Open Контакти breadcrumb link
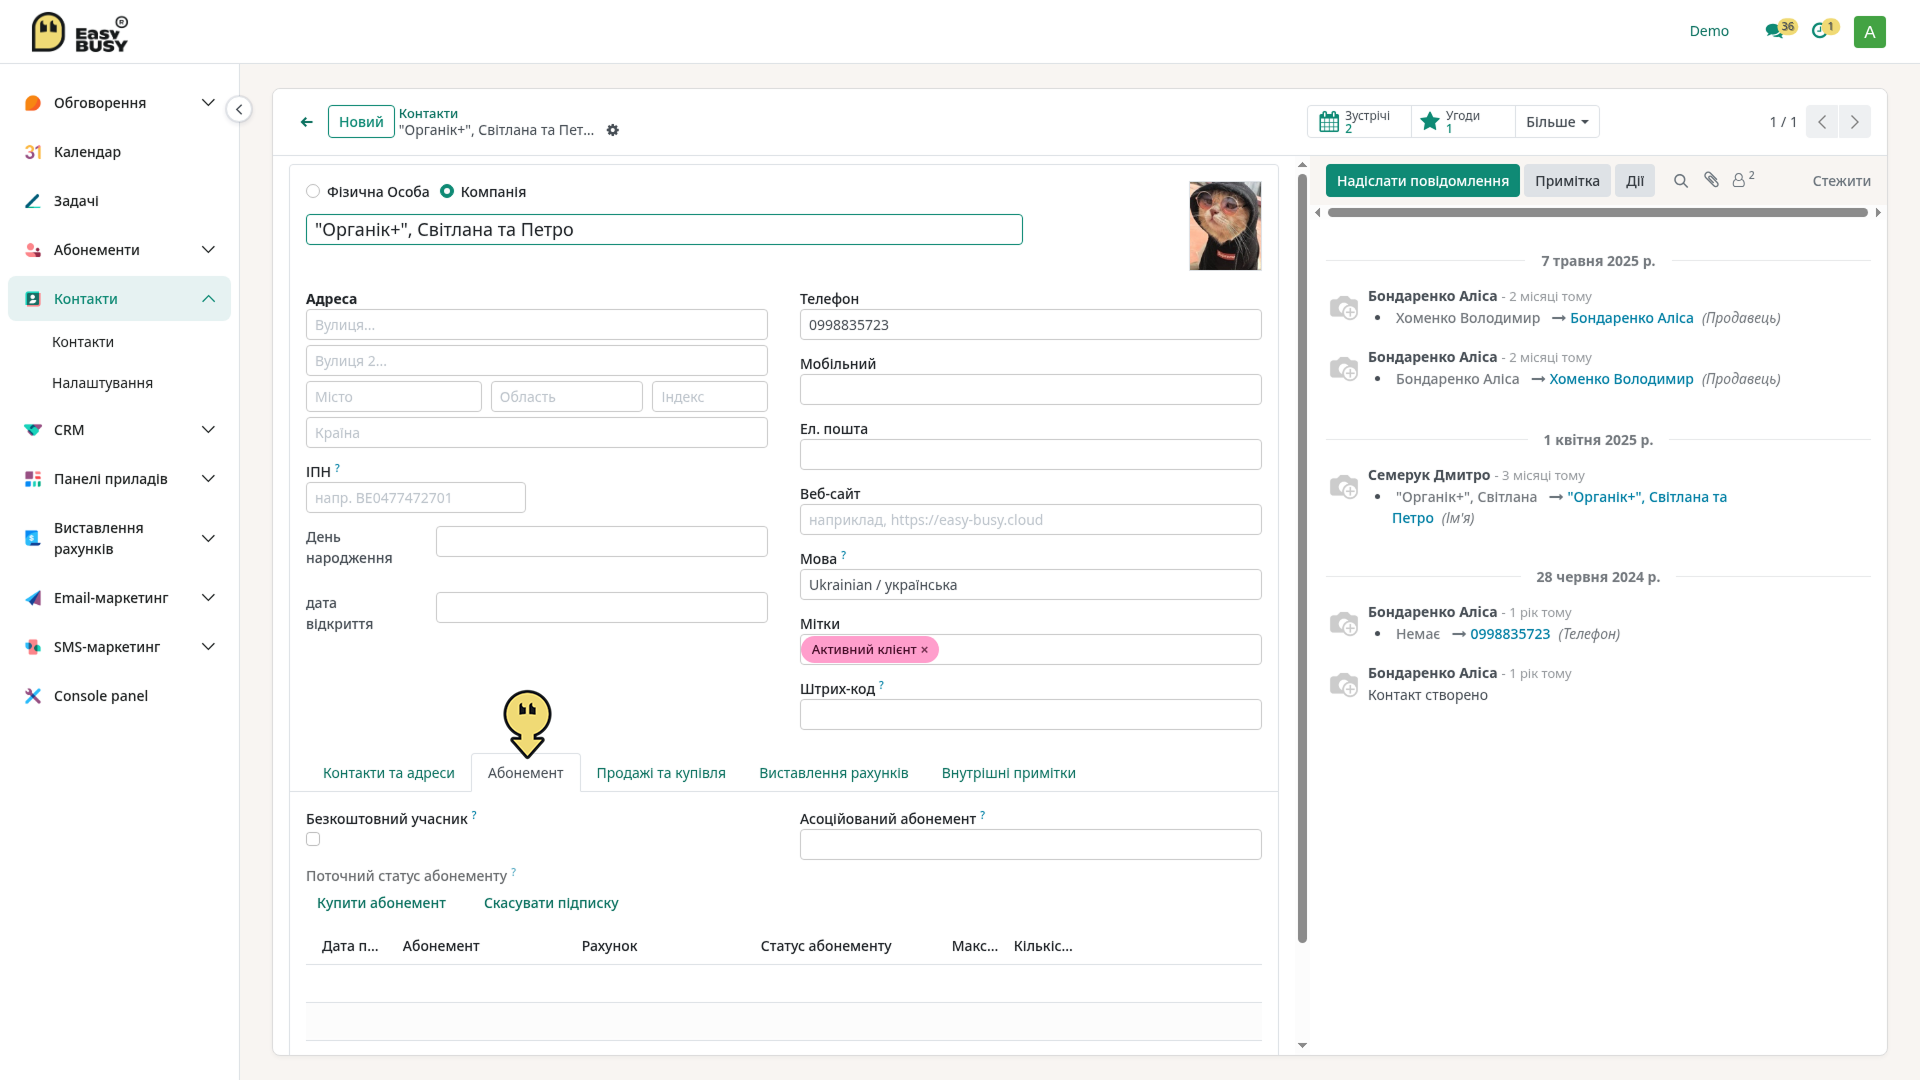 [428, 113]
